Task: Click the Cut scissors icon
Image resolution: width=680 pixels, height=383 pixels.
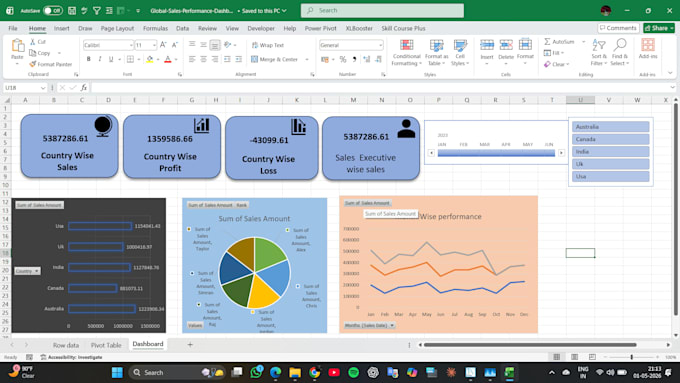Action: 33,42
